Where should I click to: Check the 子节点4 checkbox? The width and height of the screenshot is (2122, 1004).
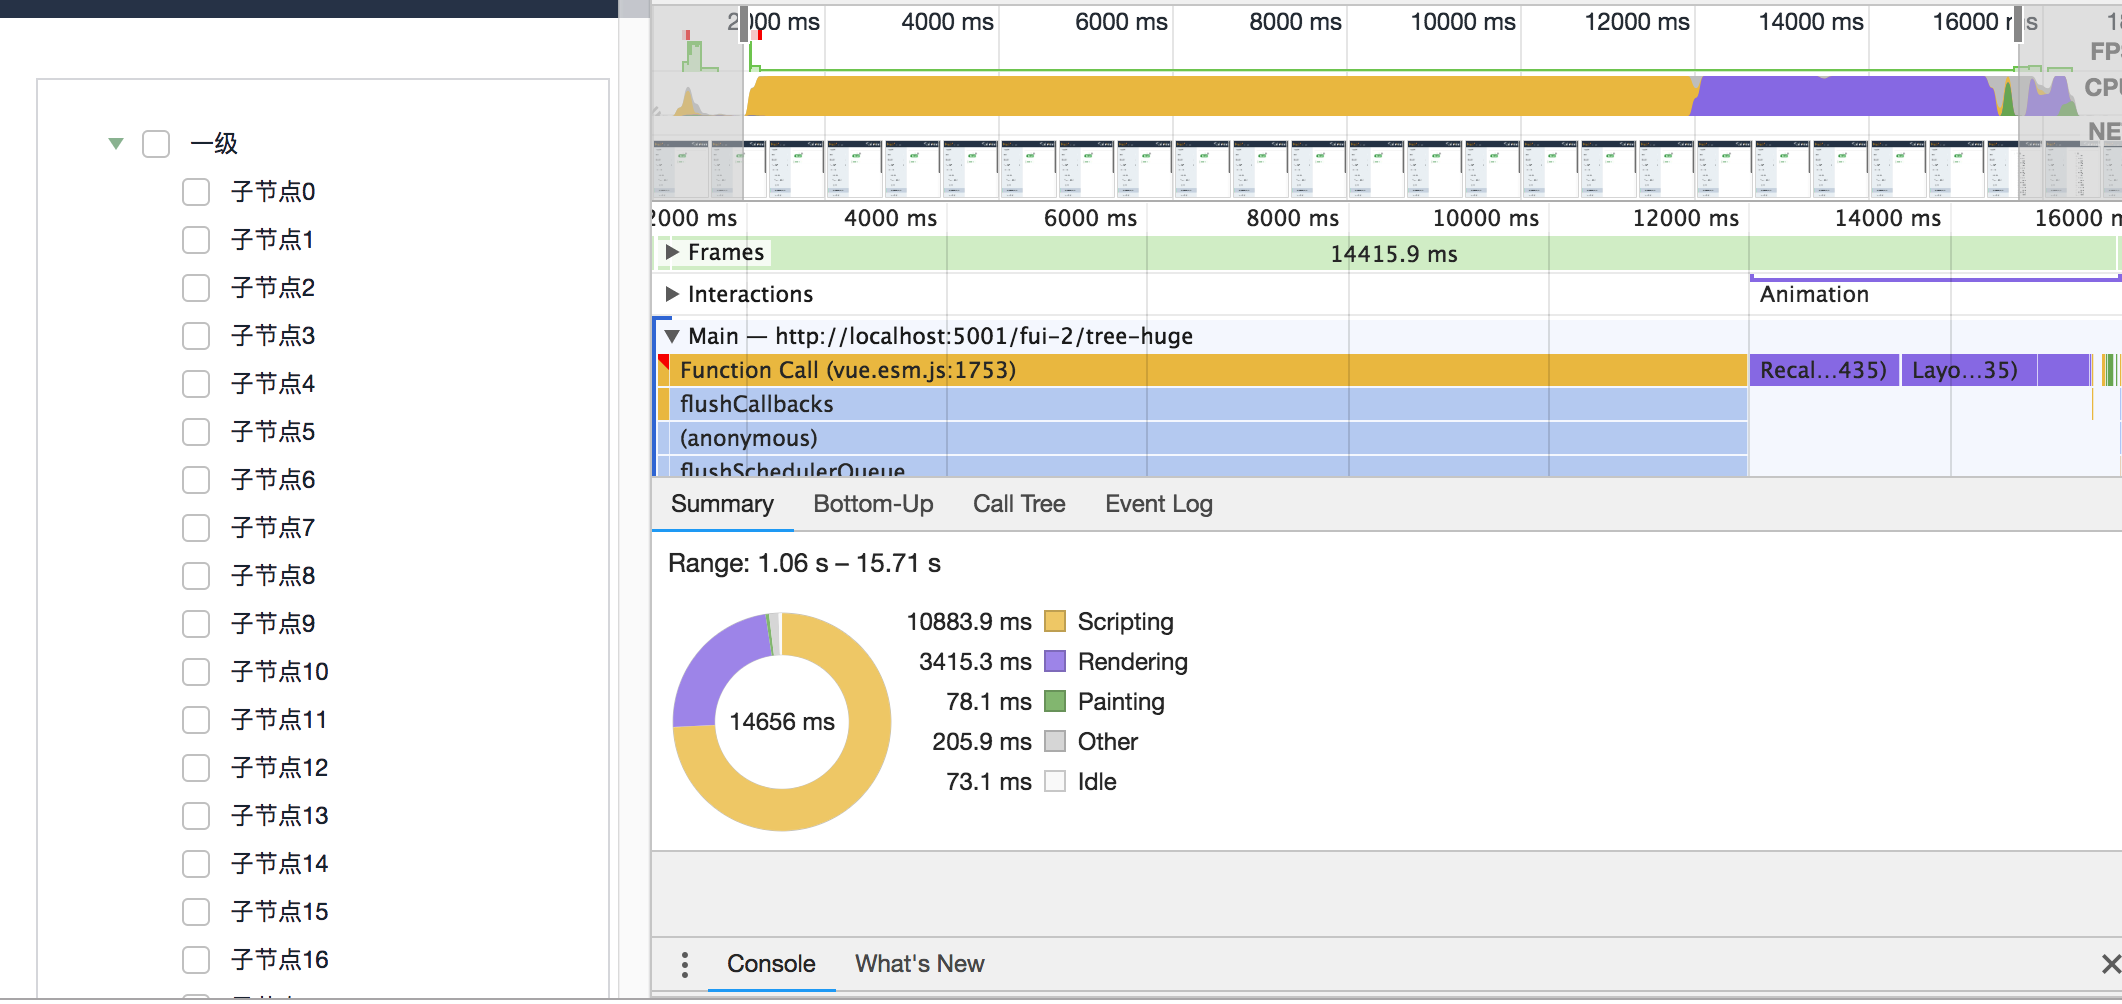point(196,384)
